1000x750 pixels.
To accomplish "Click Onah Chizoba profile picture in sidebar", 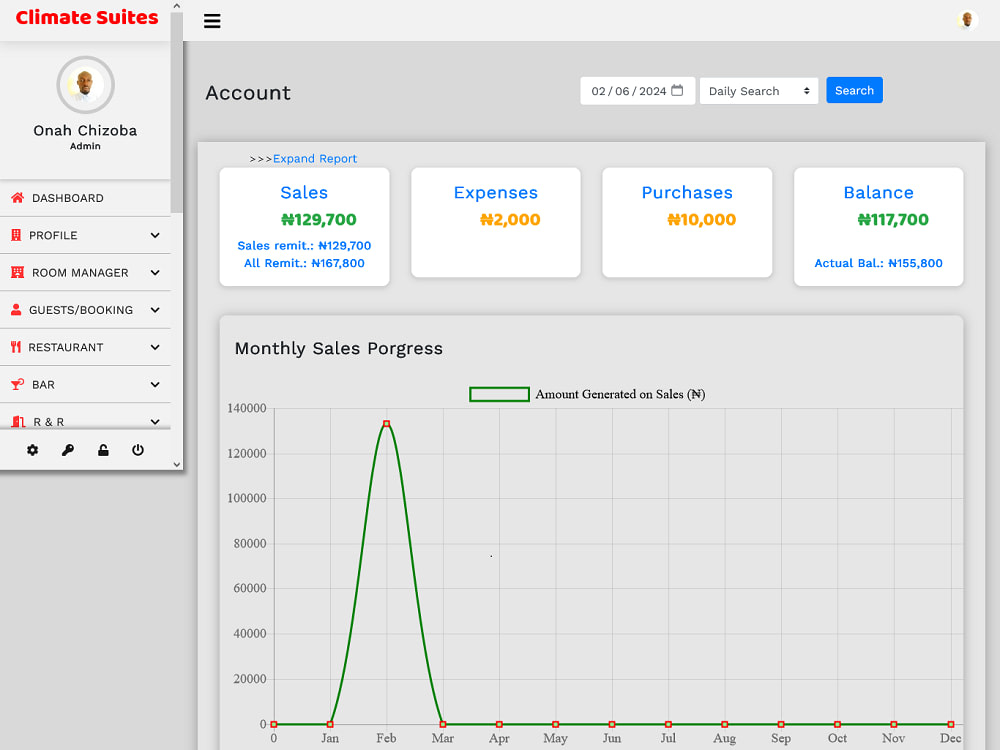I will pyautogui.click(x=85, y=85).
